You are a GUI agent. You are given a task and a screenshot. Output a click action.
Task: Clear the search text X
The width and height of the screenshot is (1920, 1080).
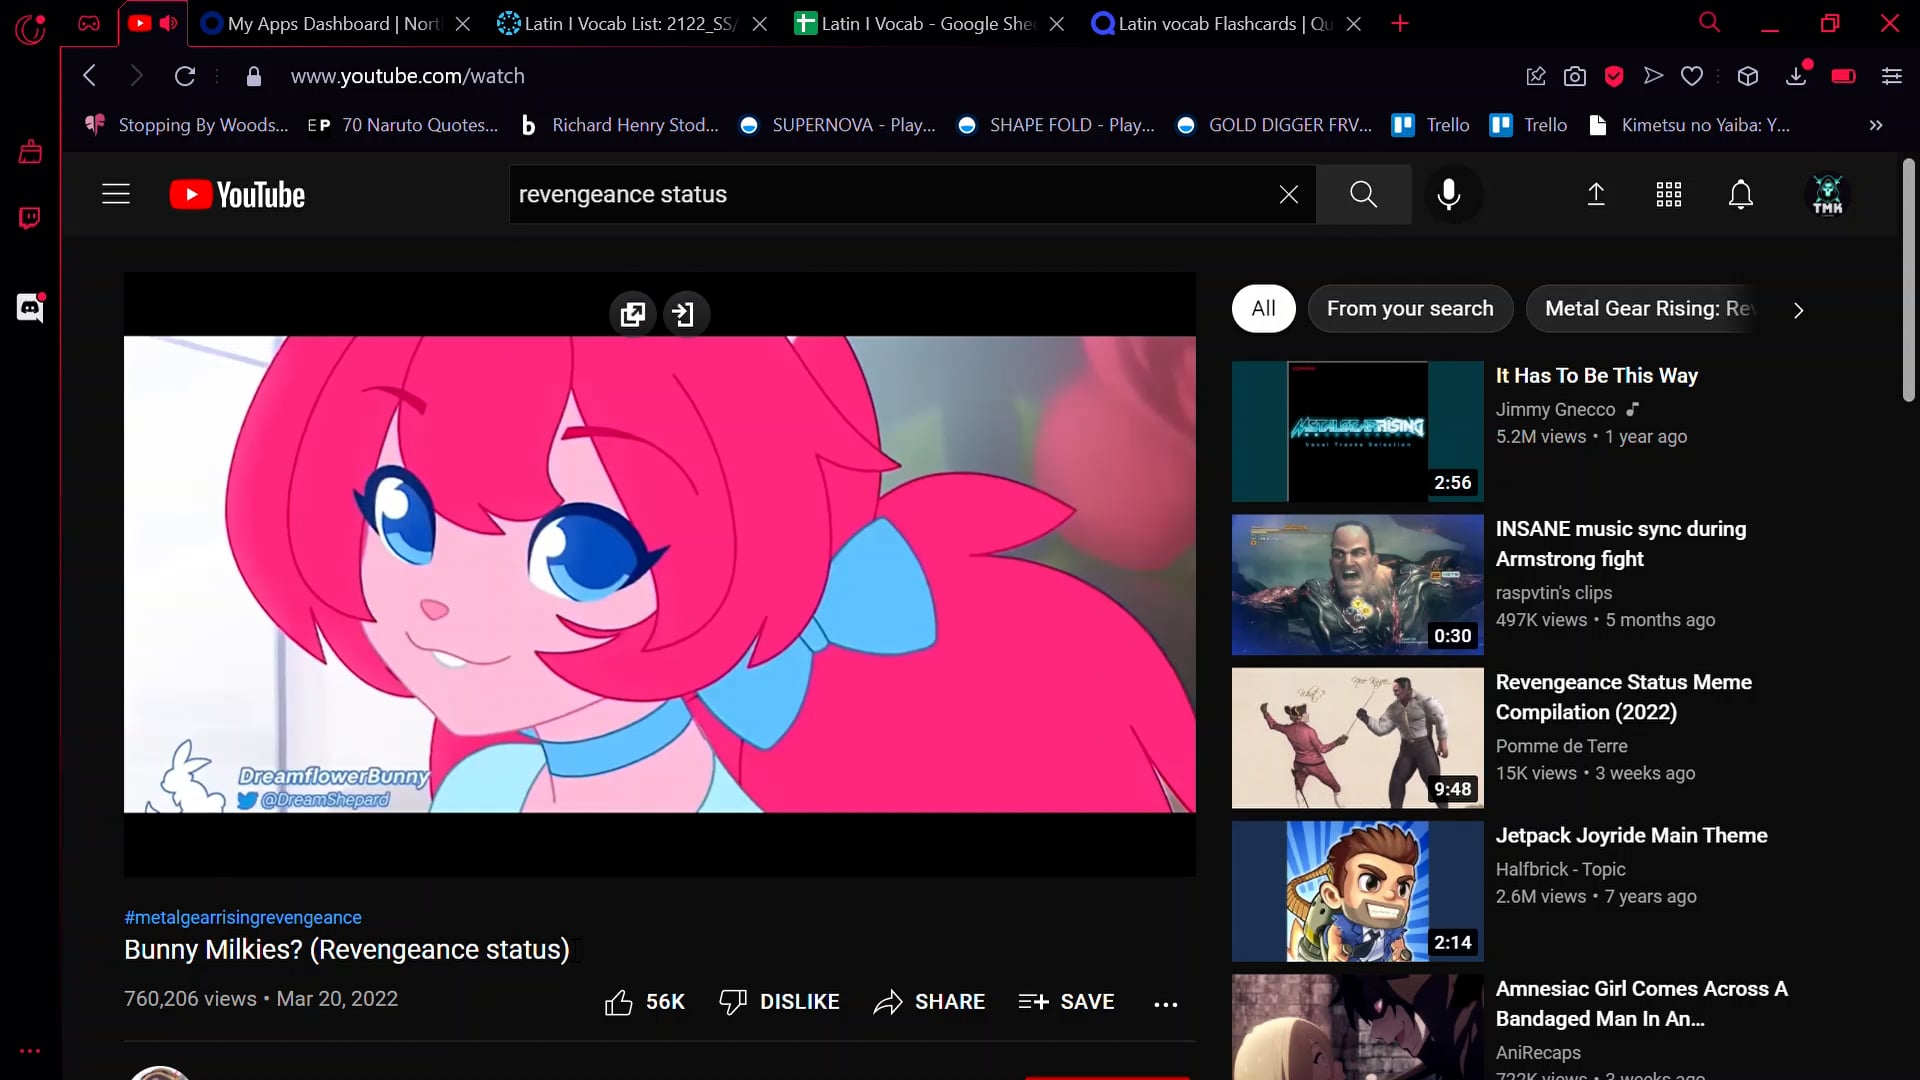pos(1289,194)
